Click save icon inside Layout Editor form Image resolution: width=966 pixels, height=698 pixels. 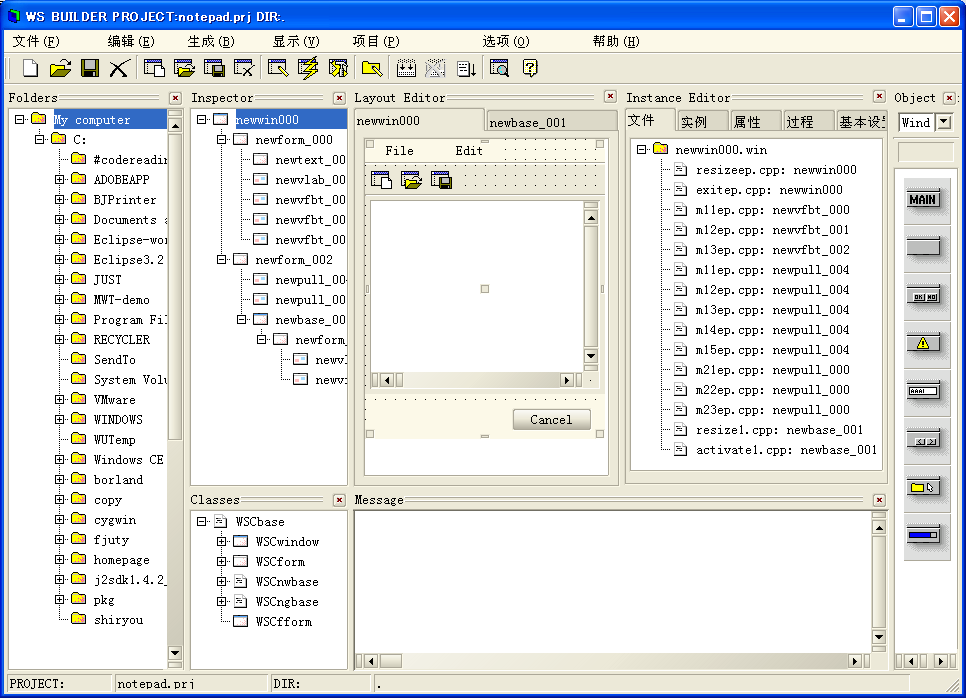[441, 180]
